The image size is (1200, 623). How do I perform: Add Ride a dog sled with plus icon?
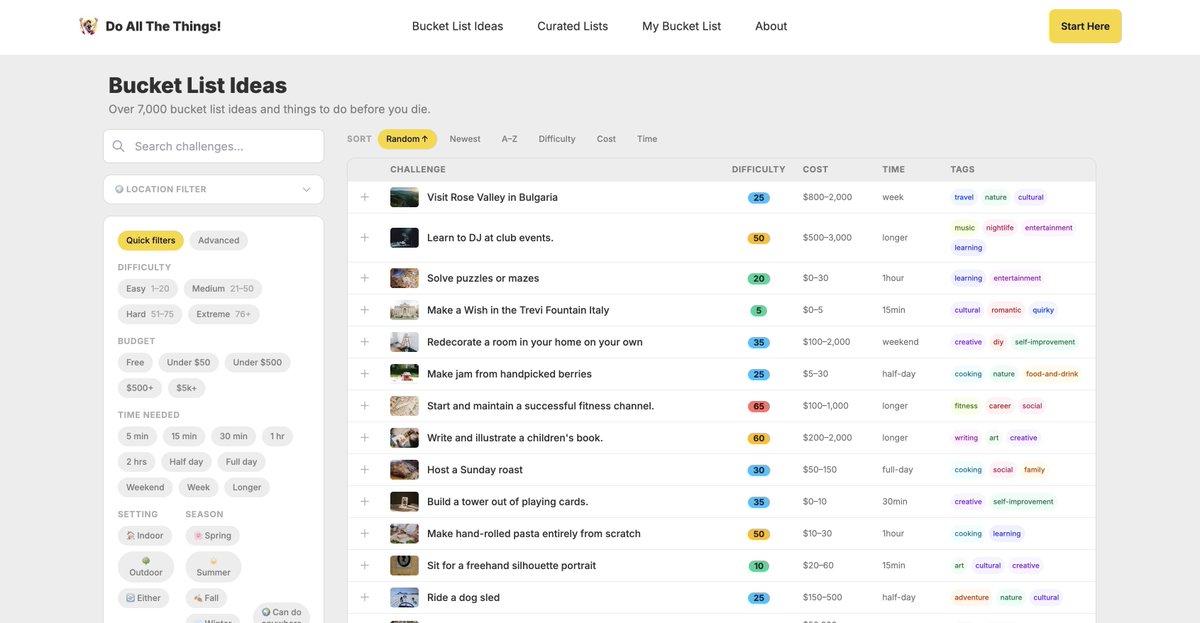365,598
